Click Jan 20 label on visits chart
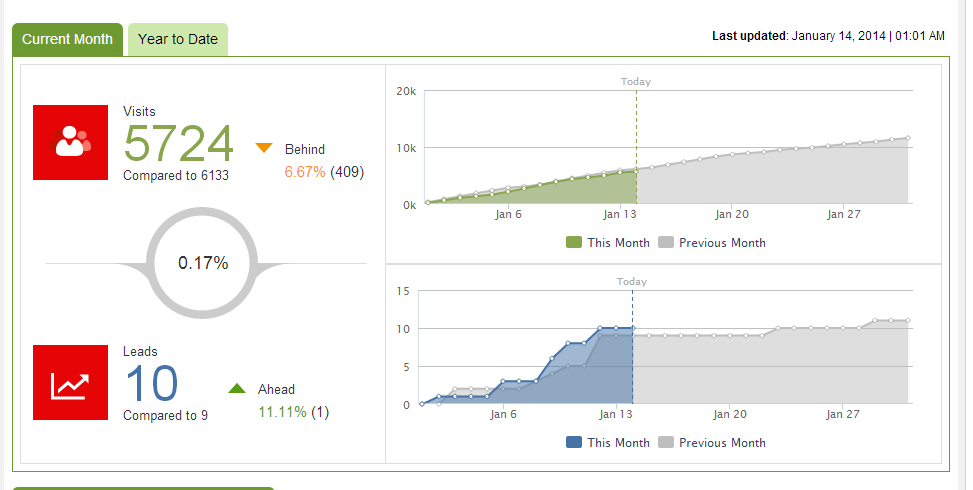Image resolution: width=973 pixels, height=490 pixels. tap(732, 214)
